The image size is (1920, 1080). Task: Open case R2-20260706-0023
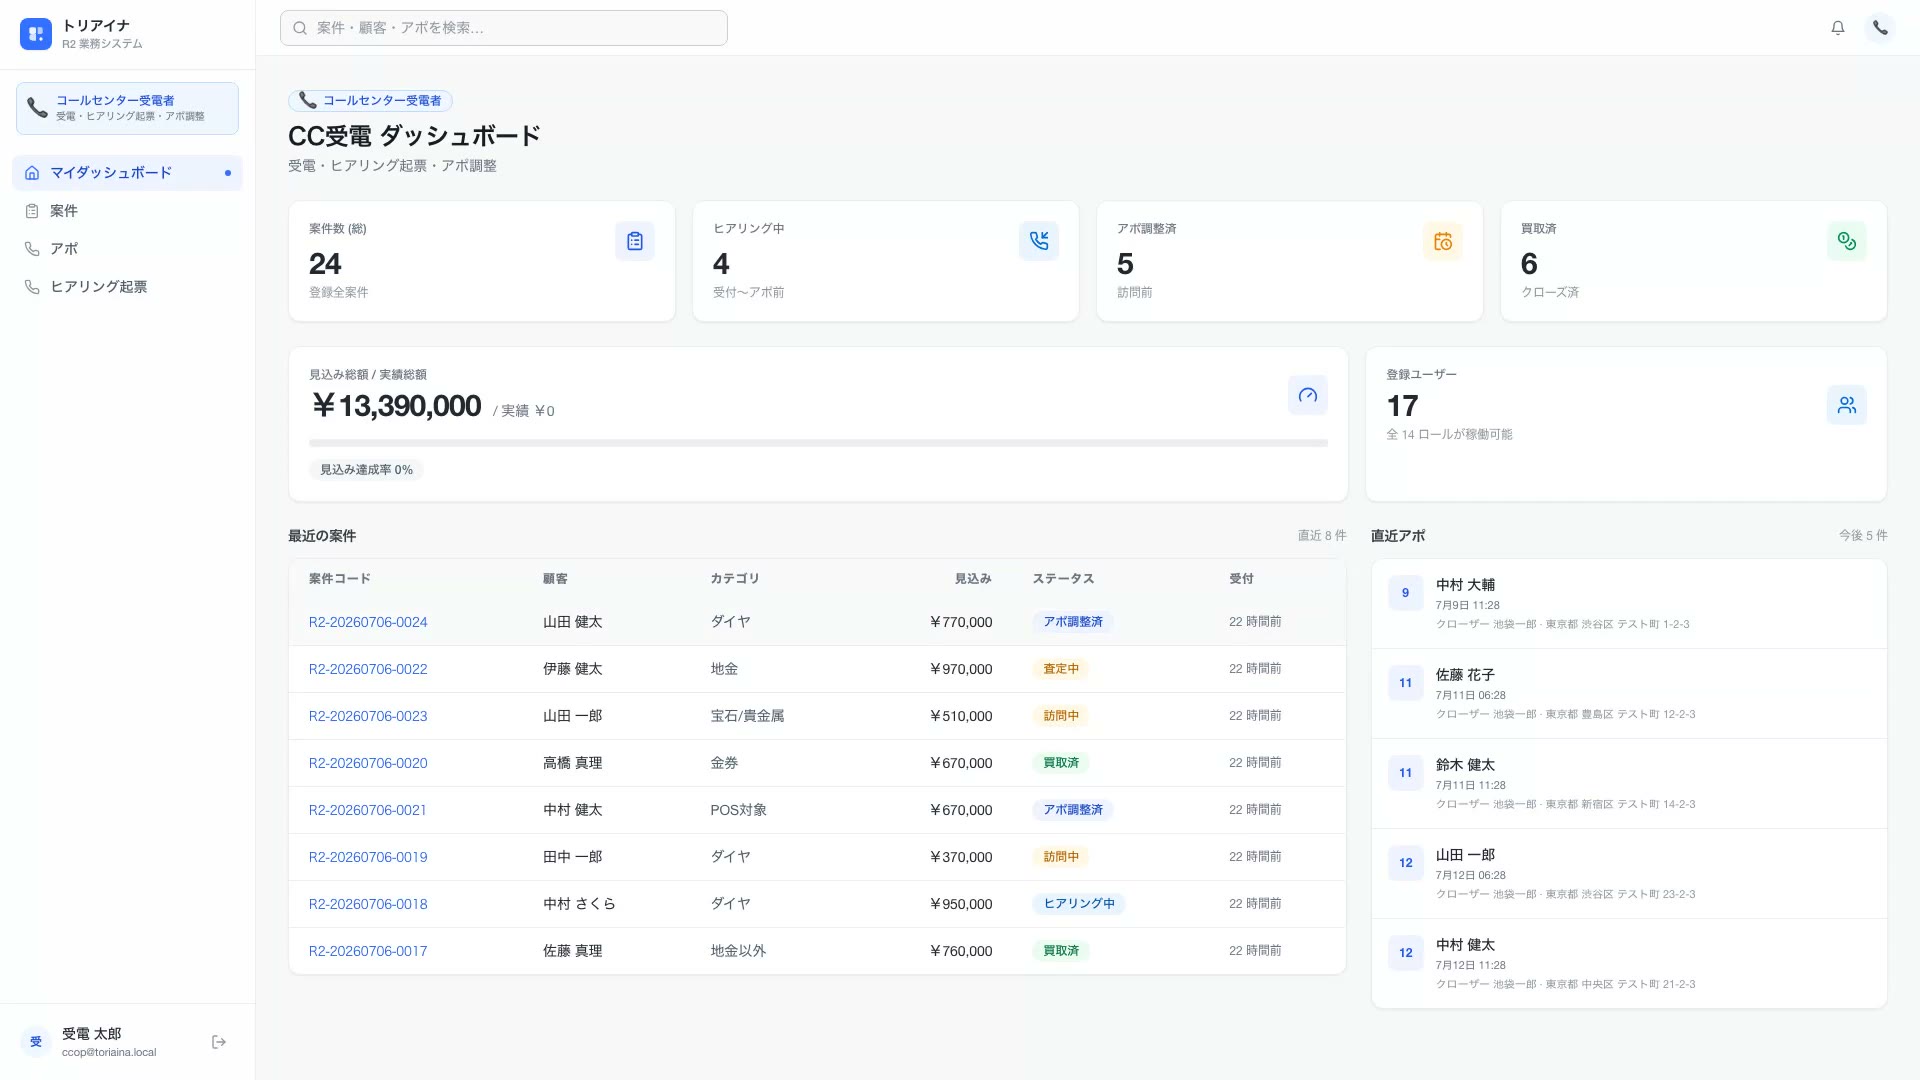[368, 716]
